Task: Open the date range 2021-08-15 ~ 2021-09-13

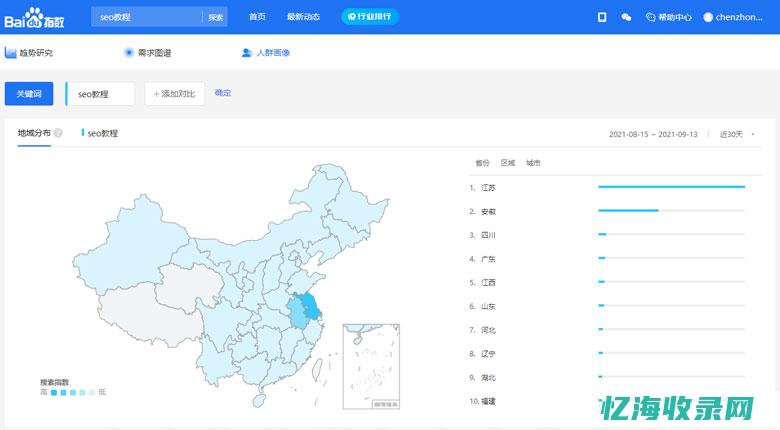Action: coord(653,134)
